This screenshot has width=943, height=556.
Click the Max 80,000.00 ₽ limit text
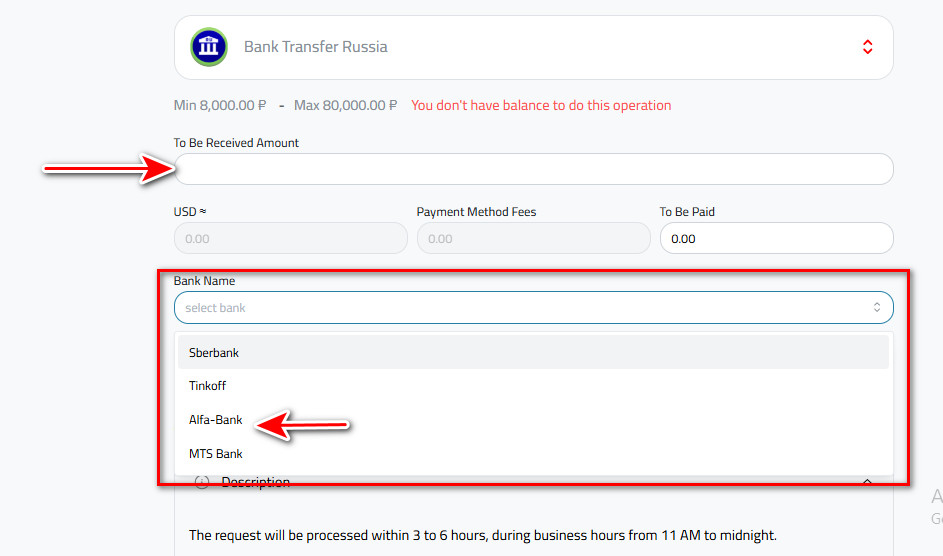pyautogui.click(x=345, y=105)
